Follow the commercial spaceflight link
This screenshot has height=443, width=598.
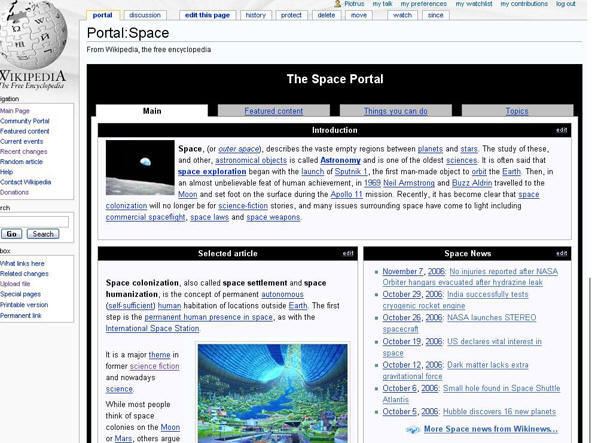tap(145, 217)
